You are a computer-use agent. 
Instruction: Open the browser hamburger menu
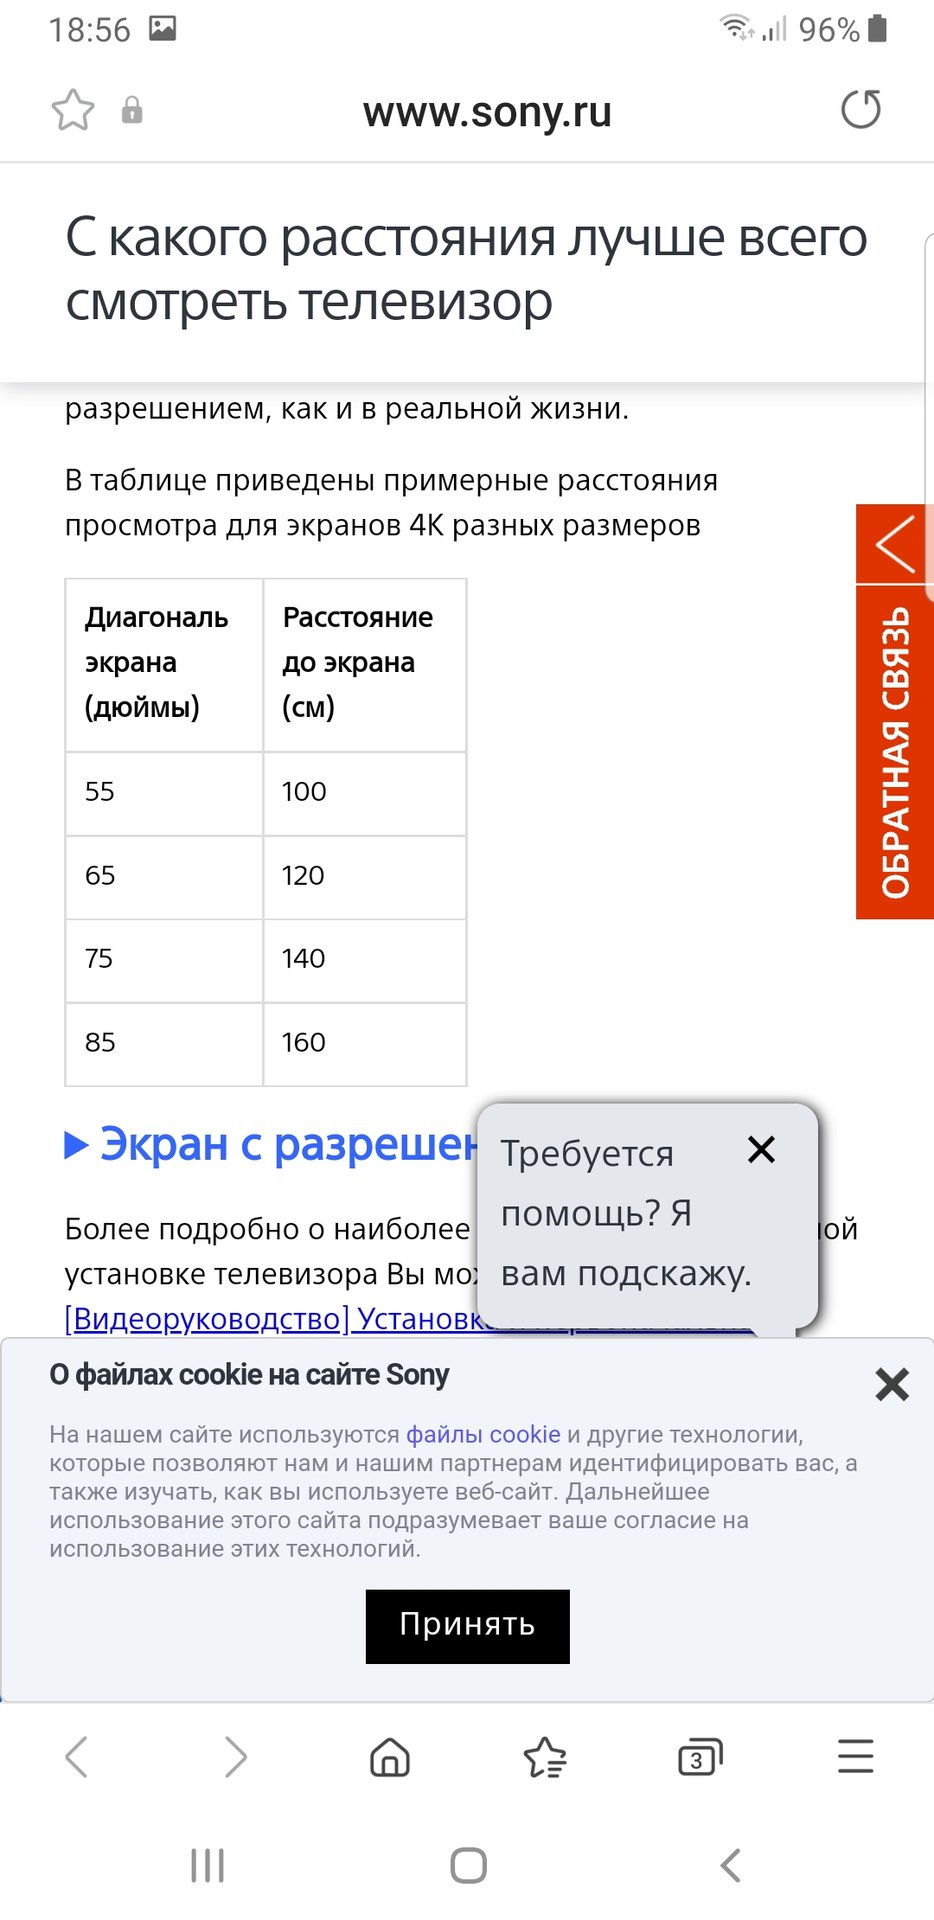click(855, 1757)
